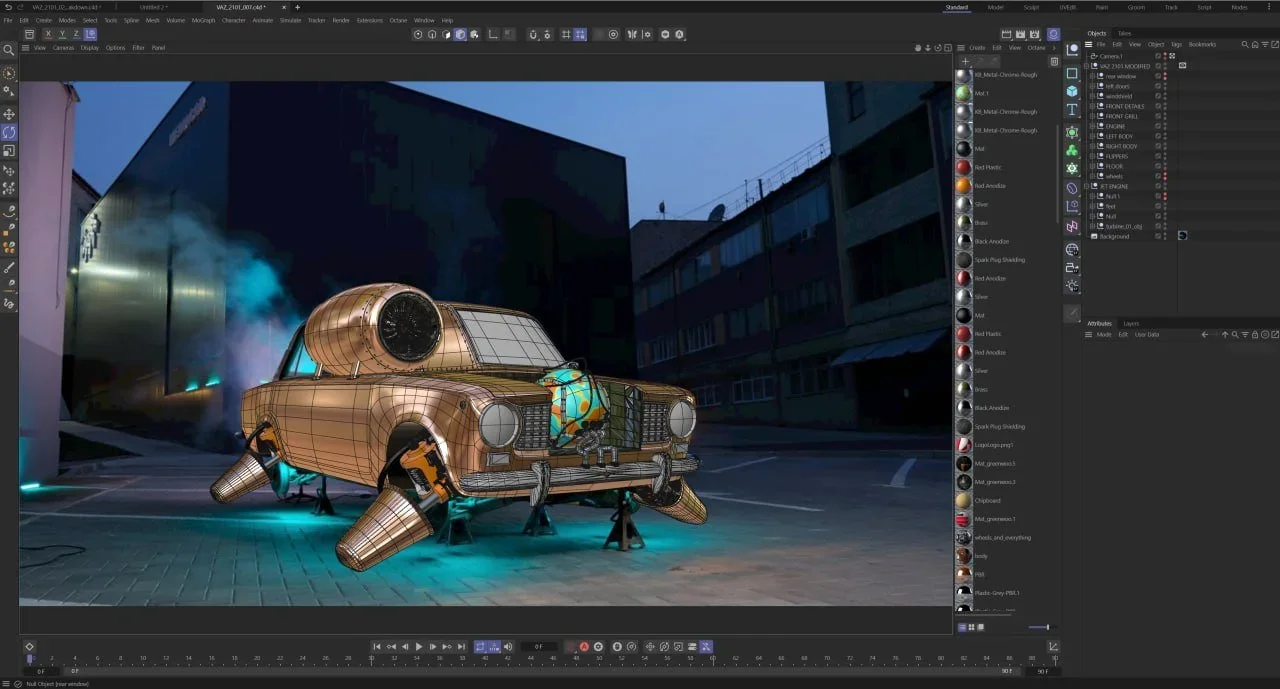Expand the ENGINE object

[x=1092, y=126]
